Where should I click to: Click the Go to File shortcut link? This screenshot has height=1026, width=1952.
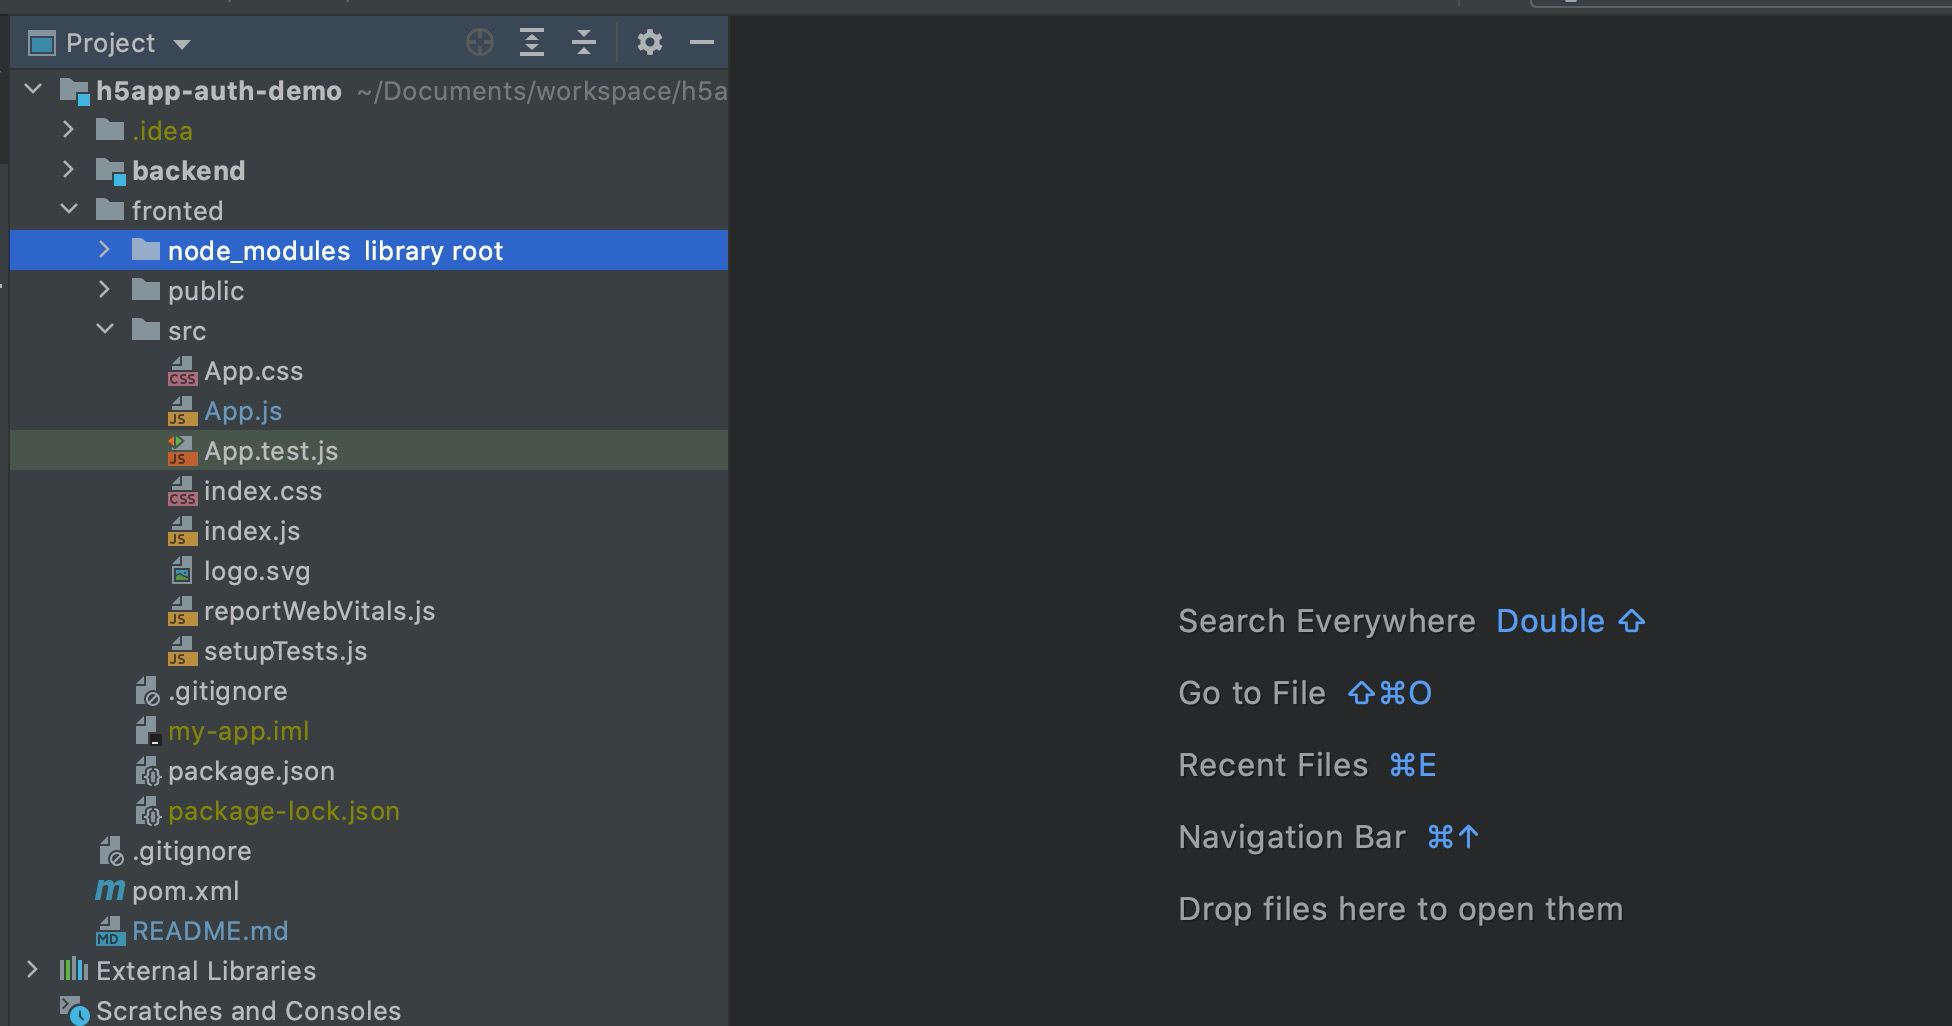pyautogui.click(x=1252, y=692)
